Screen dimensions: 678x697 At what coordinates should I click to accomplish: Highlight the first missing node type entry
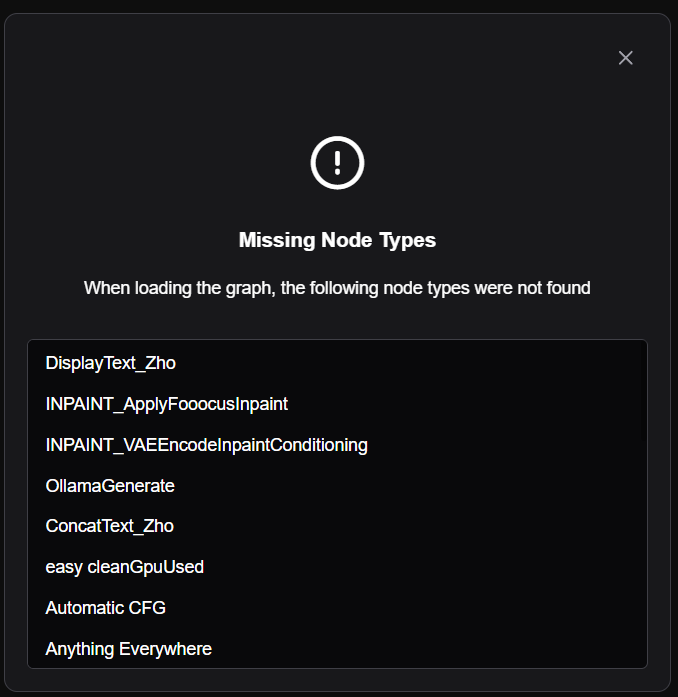(111, 363)
